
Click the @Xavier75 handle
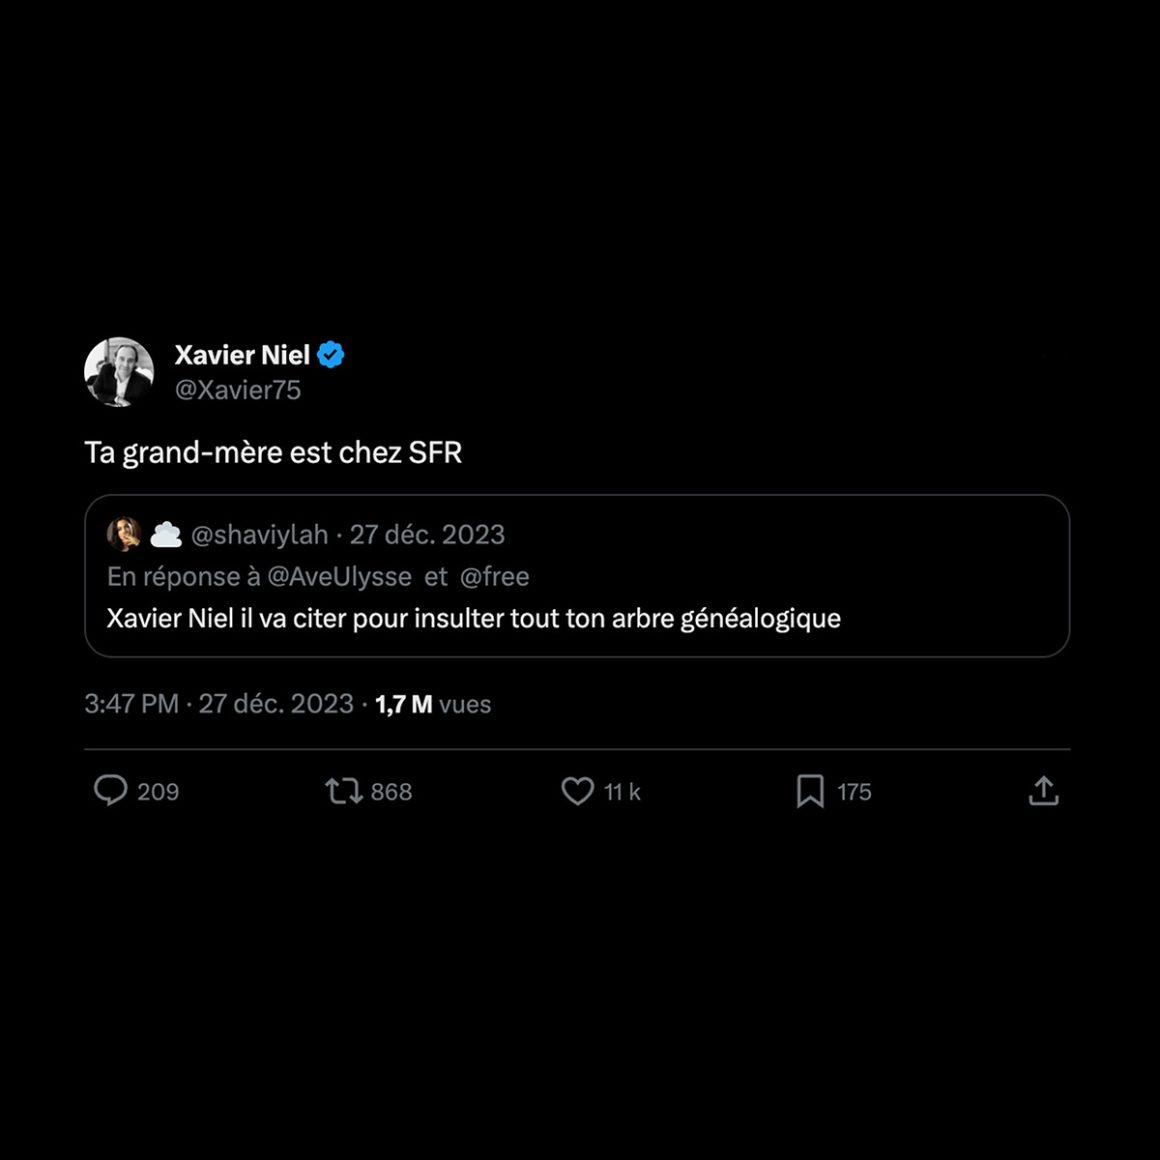click(x=238, y=390)
